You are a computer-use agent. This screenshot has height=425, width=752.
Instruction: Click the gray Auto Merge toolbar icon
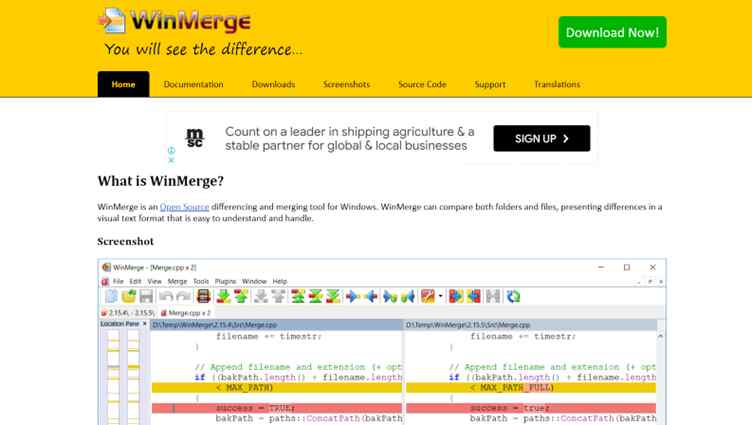pos(493,296)
